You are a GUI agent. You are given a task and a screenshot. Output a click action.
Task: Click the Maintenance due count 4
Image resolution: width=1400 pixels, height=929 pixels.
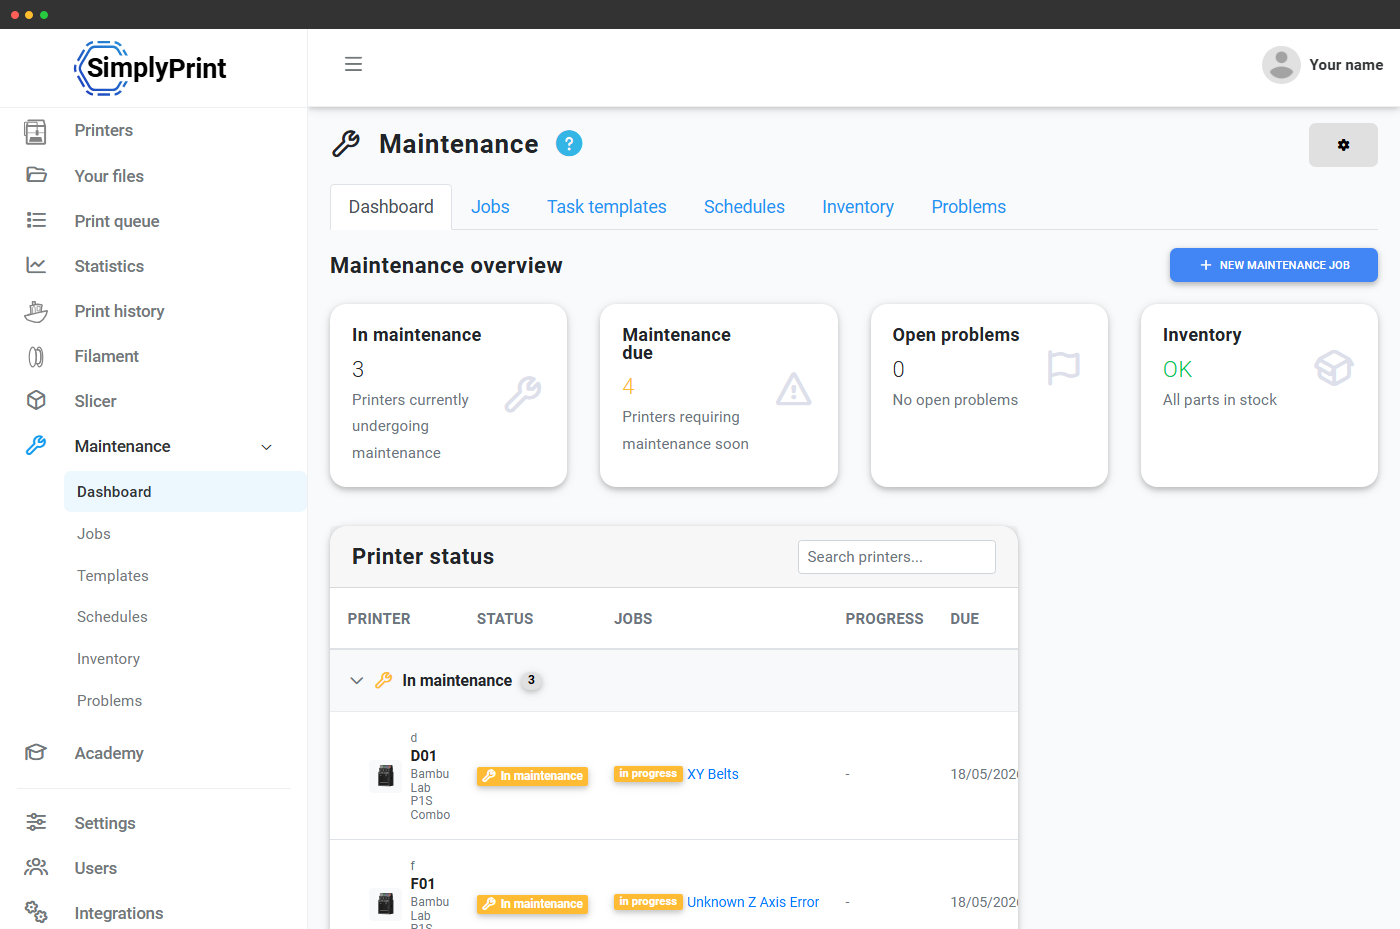pos(628,387)
